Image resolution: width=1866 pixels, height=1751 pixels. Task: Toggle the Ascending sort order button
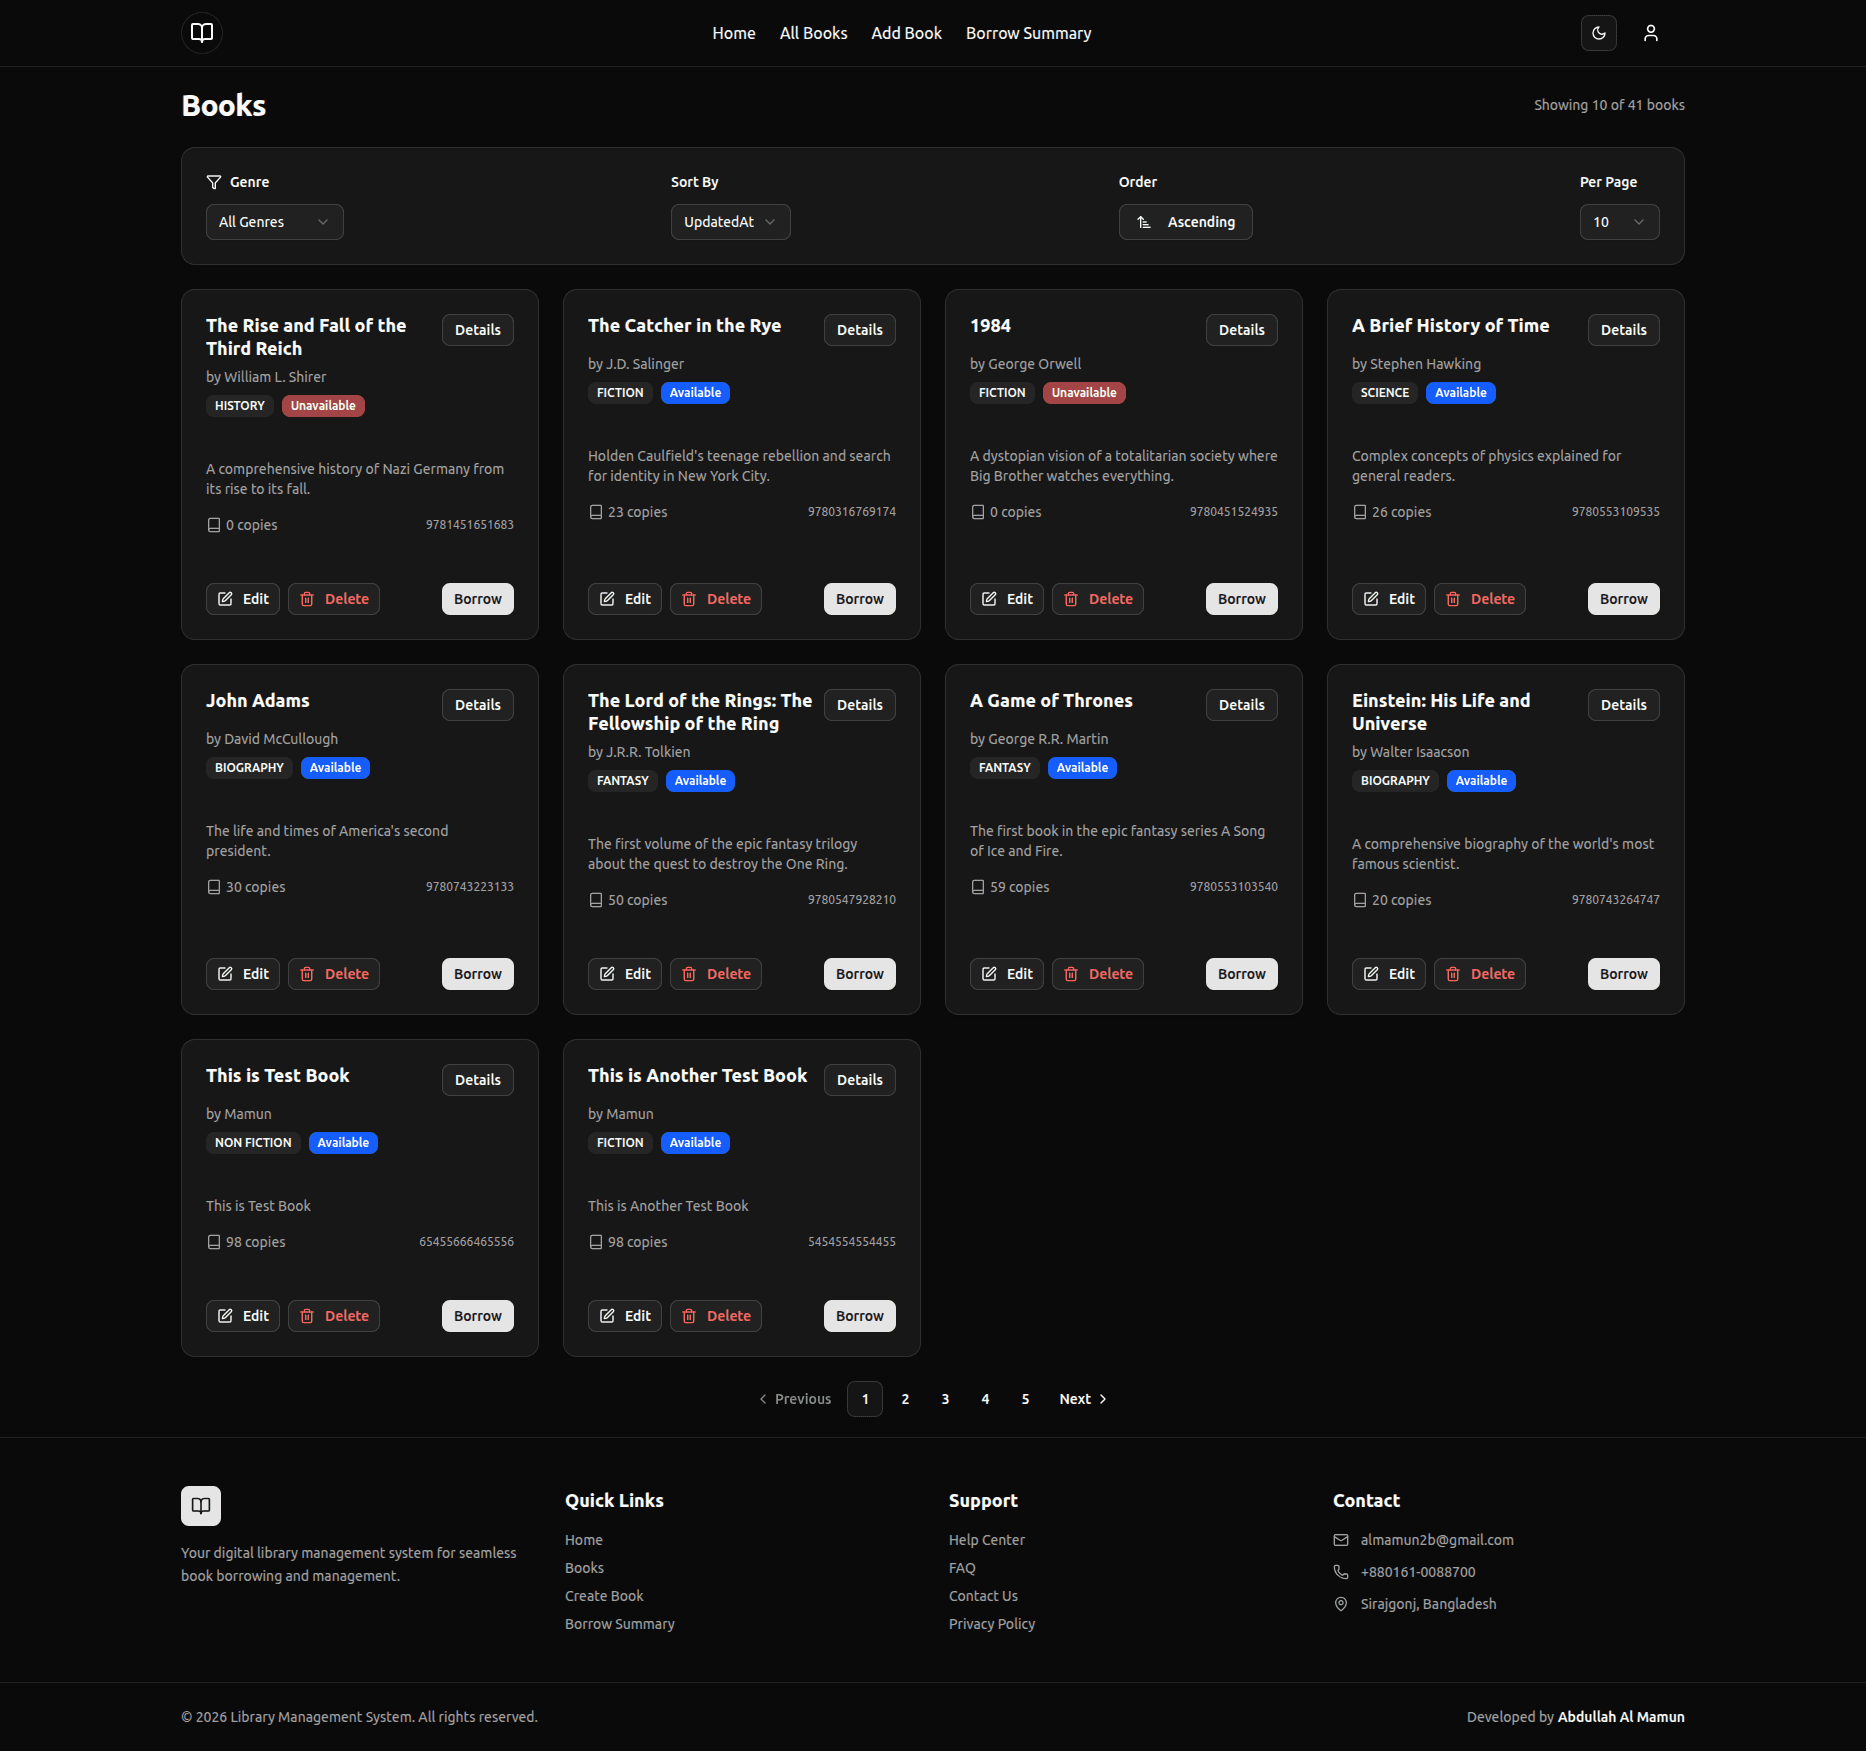pyautogui.click(x=1185, y=222)
